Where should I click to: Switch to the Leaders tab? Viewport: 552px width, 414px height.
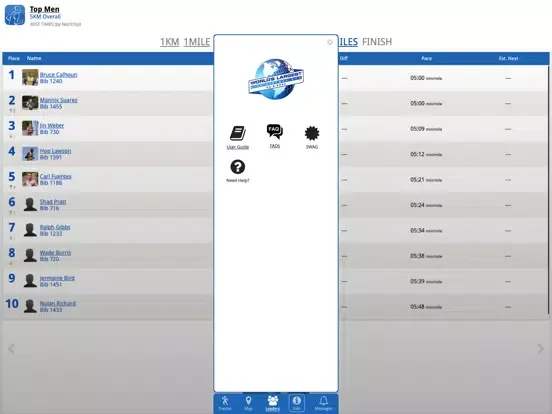(x=272, y=403)
